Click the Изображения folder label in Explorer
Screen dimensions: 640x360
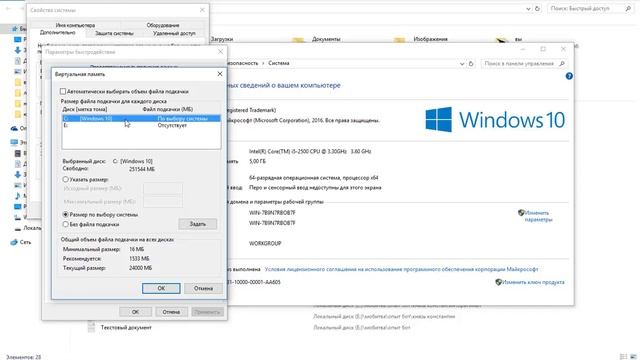[x=431, y=39]
